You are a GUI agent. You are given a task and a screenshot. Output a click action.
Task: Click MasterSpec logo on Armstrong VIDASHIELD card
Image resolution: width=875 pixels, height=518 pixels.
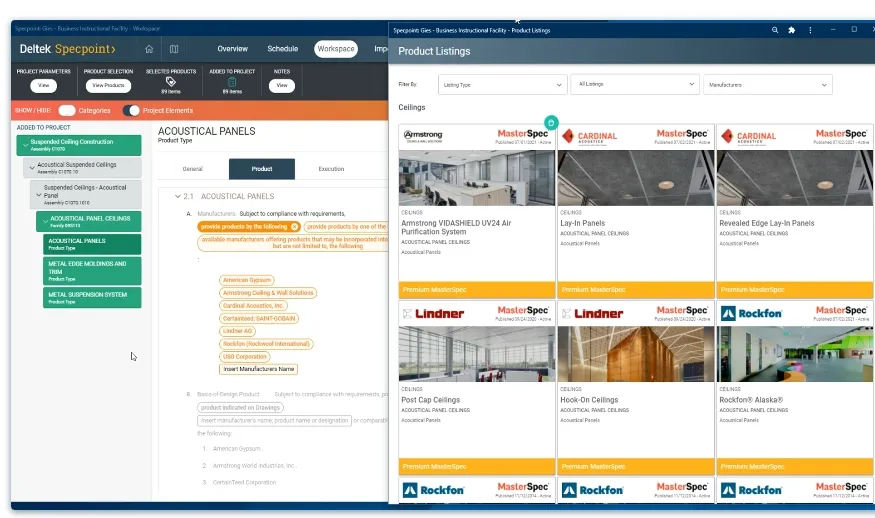(523, 133)
